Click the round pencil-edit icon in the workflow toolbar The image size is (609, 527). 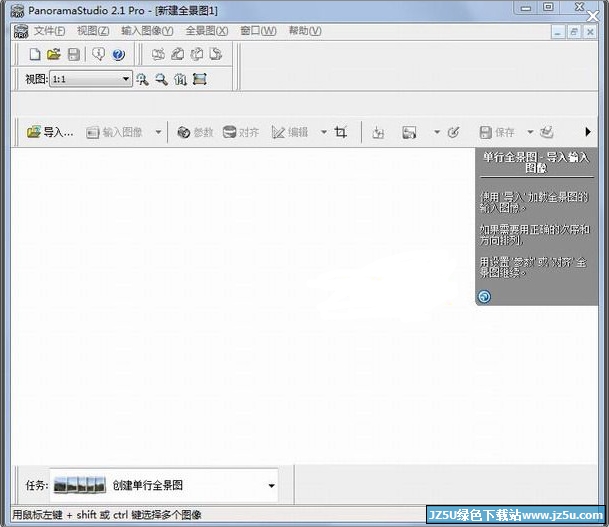[453, 132]
